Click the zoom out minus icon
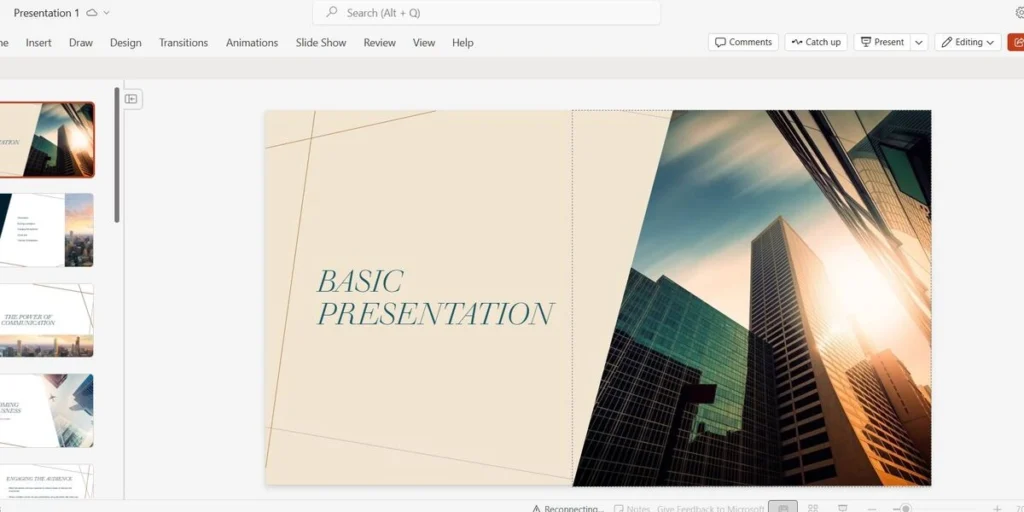The image size is (1024, 512). point(872,508)
